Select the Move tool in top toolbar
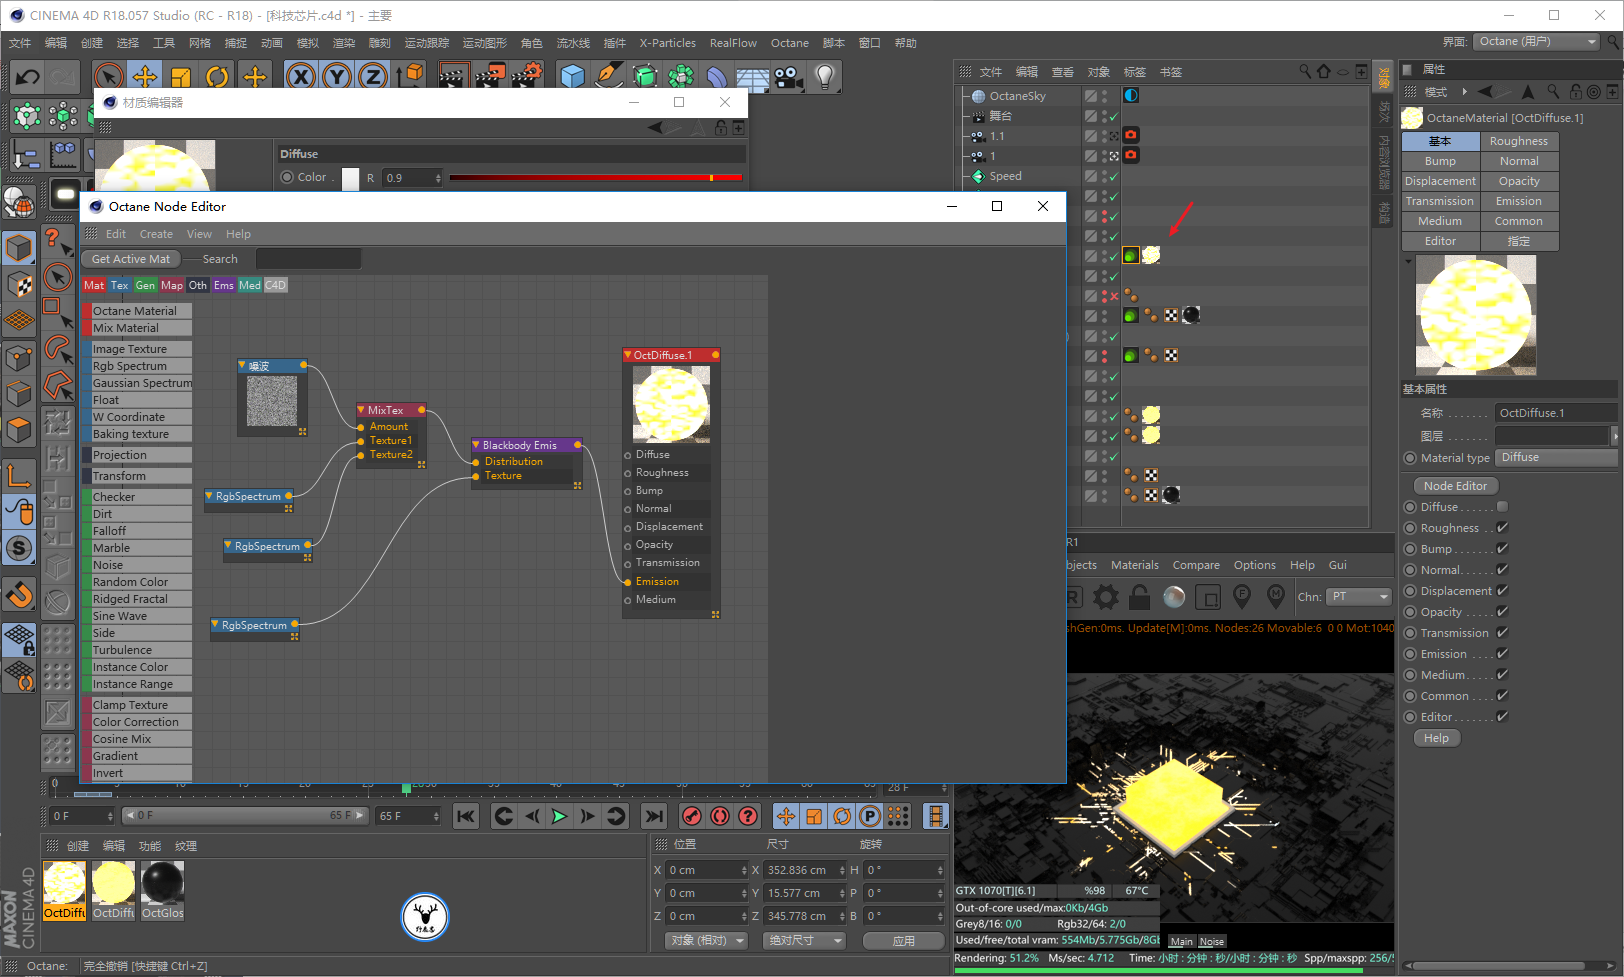This screenshot has width=1624, height=977. tap(145, 77)
